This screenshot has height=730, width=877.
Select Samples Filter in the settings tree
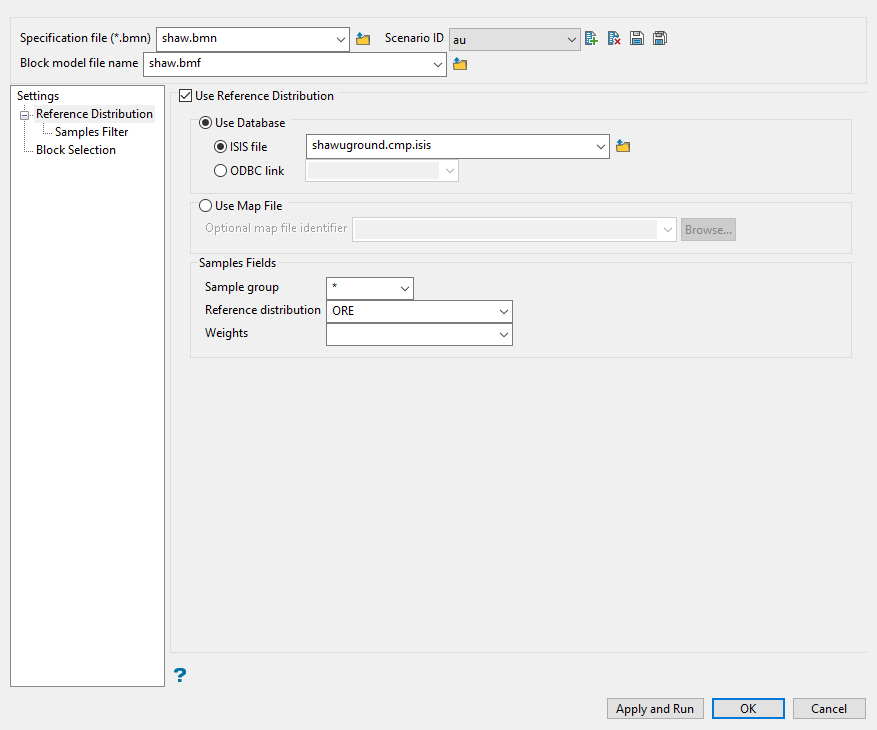[x=91, y=132]
